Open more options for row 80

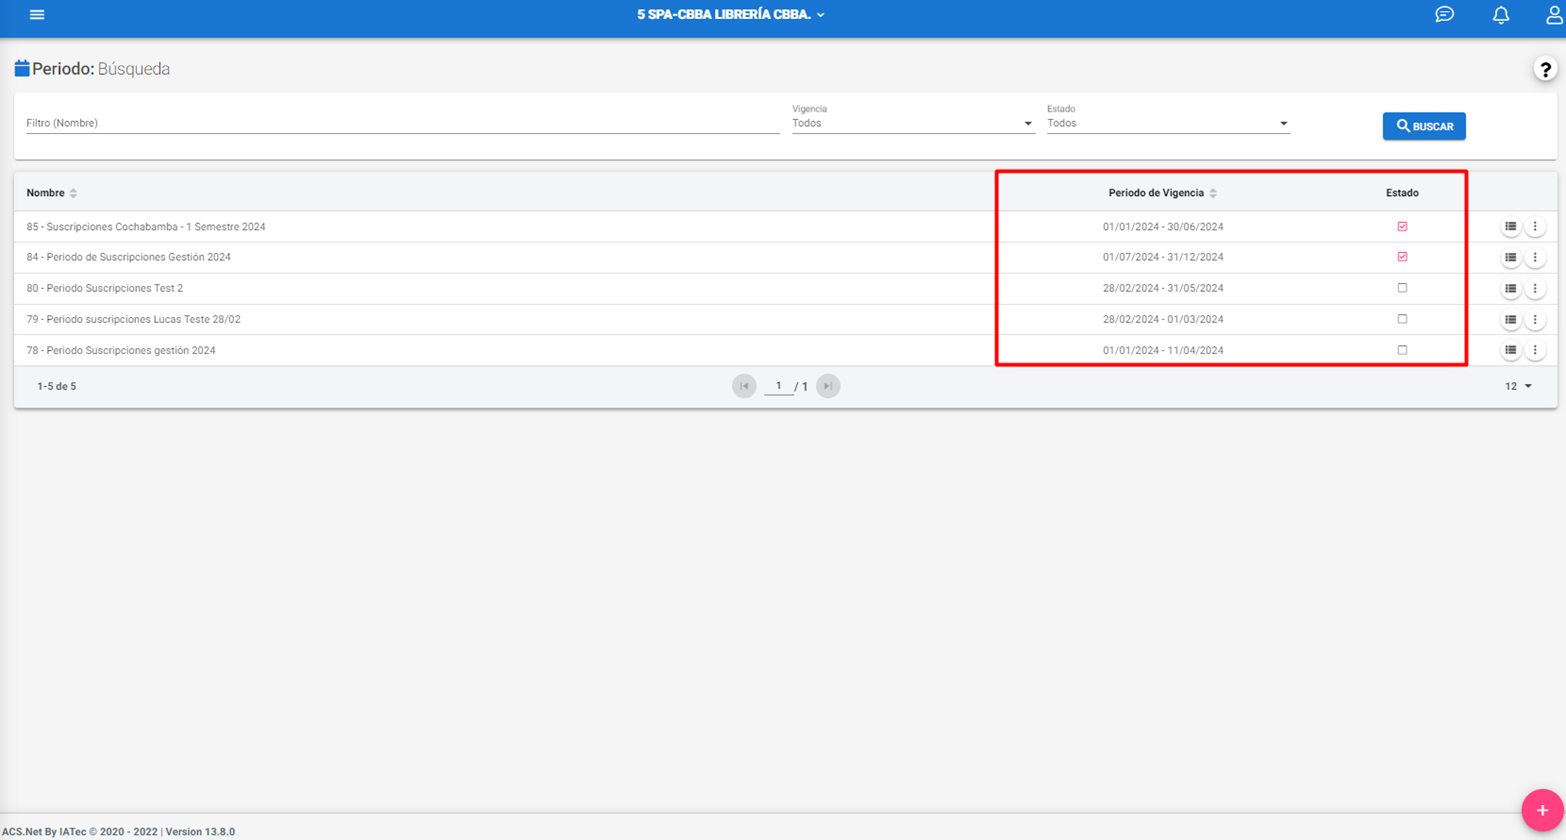point(1535,289)
